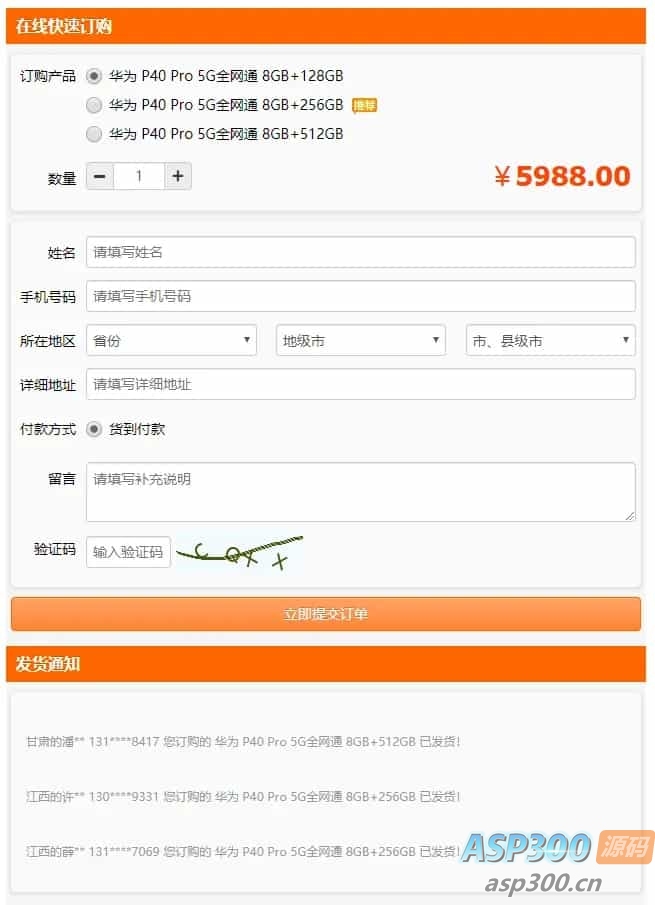
Task: Decrease quantity with the minus button
Action: coord(100,176)
